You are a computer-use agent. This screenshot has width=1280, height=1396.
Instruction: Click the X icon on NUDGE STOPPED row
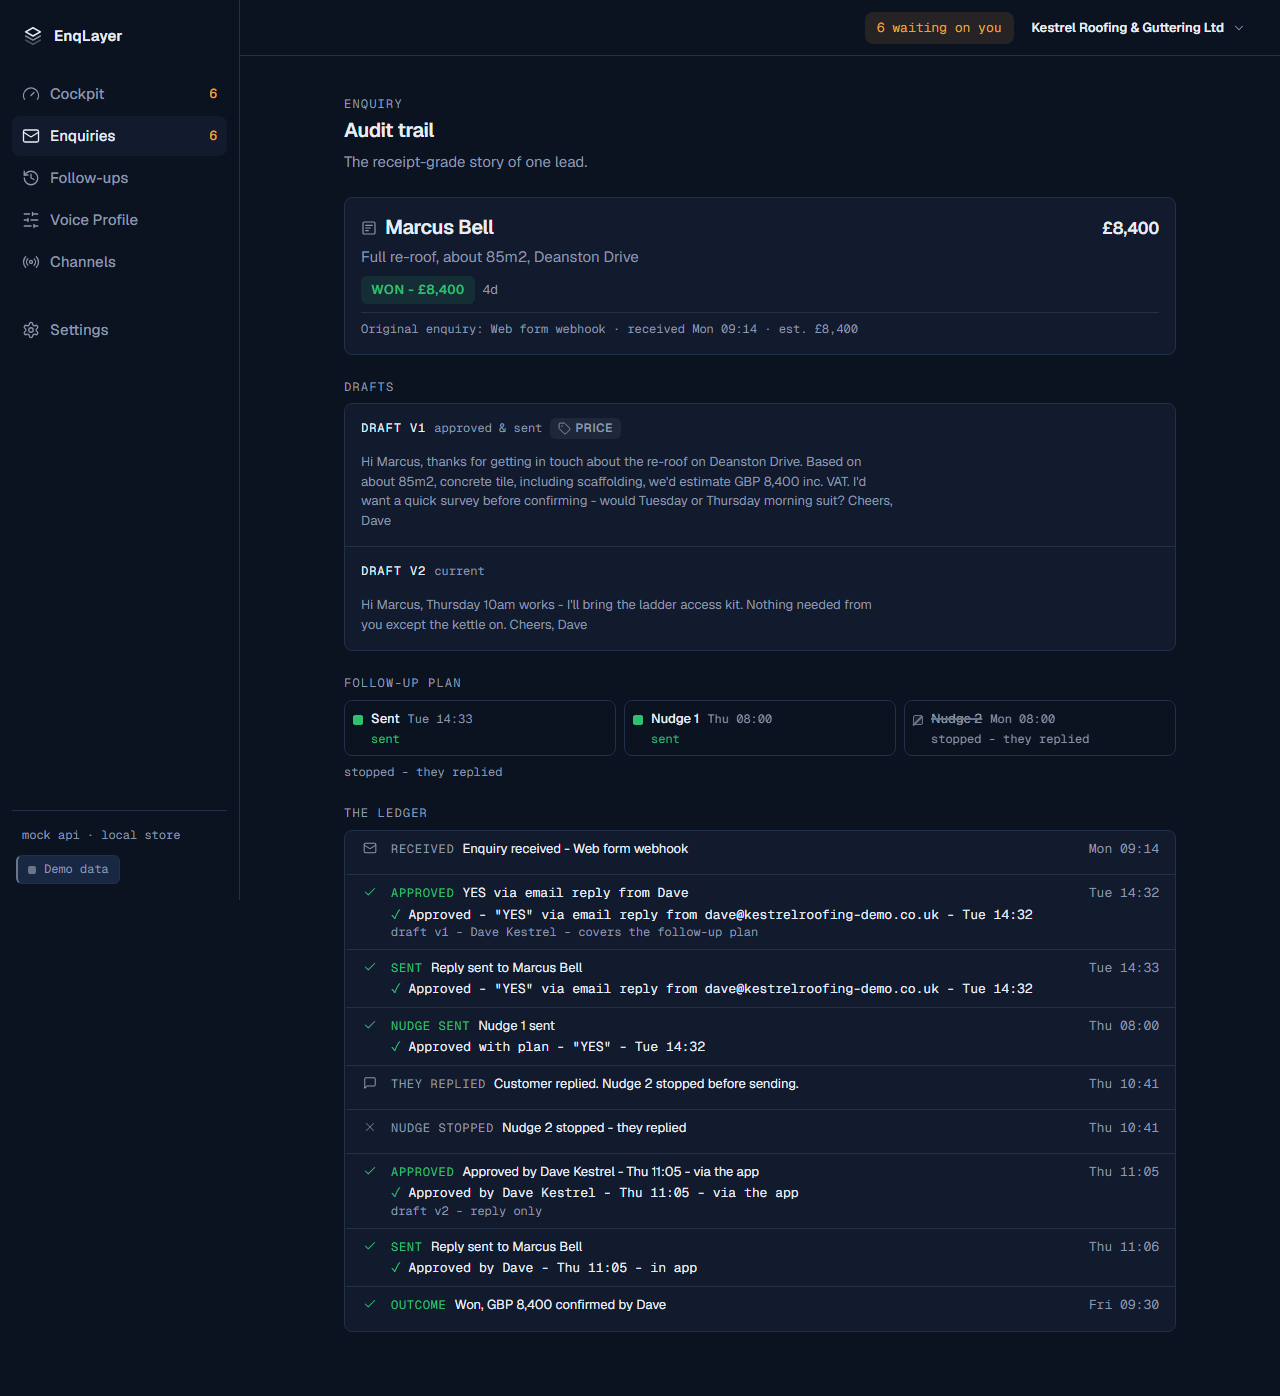coord(370,1127)
